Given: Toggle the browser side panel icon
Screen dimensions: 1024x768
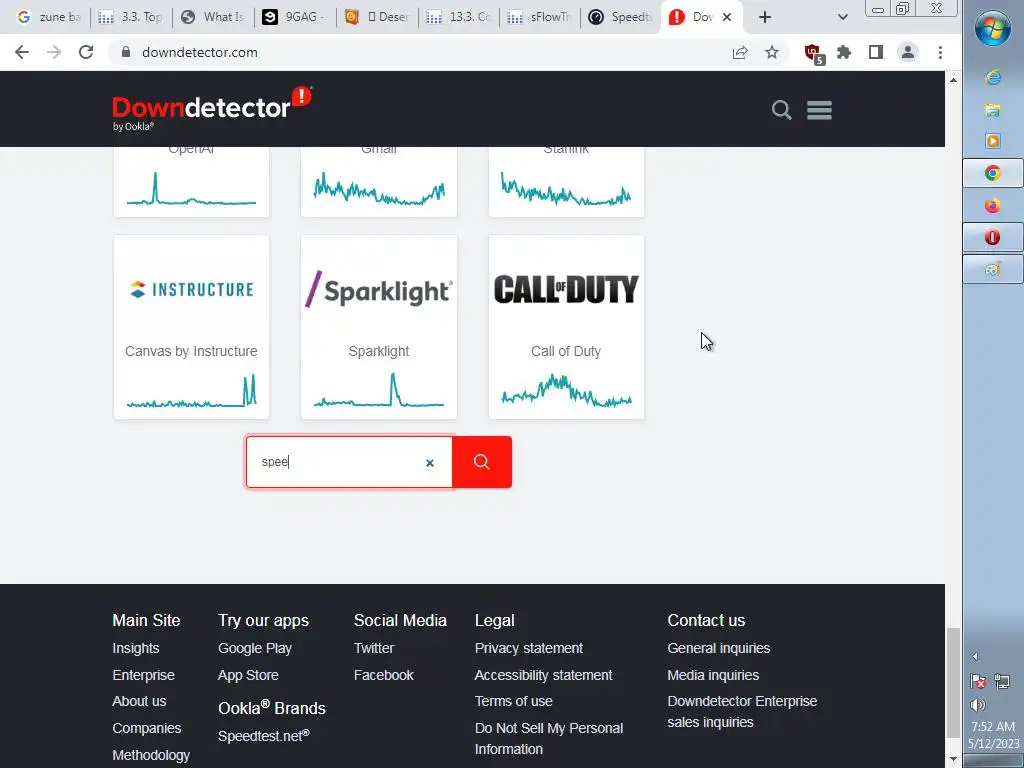Looking at the screenshot, I should coord(876,52).
